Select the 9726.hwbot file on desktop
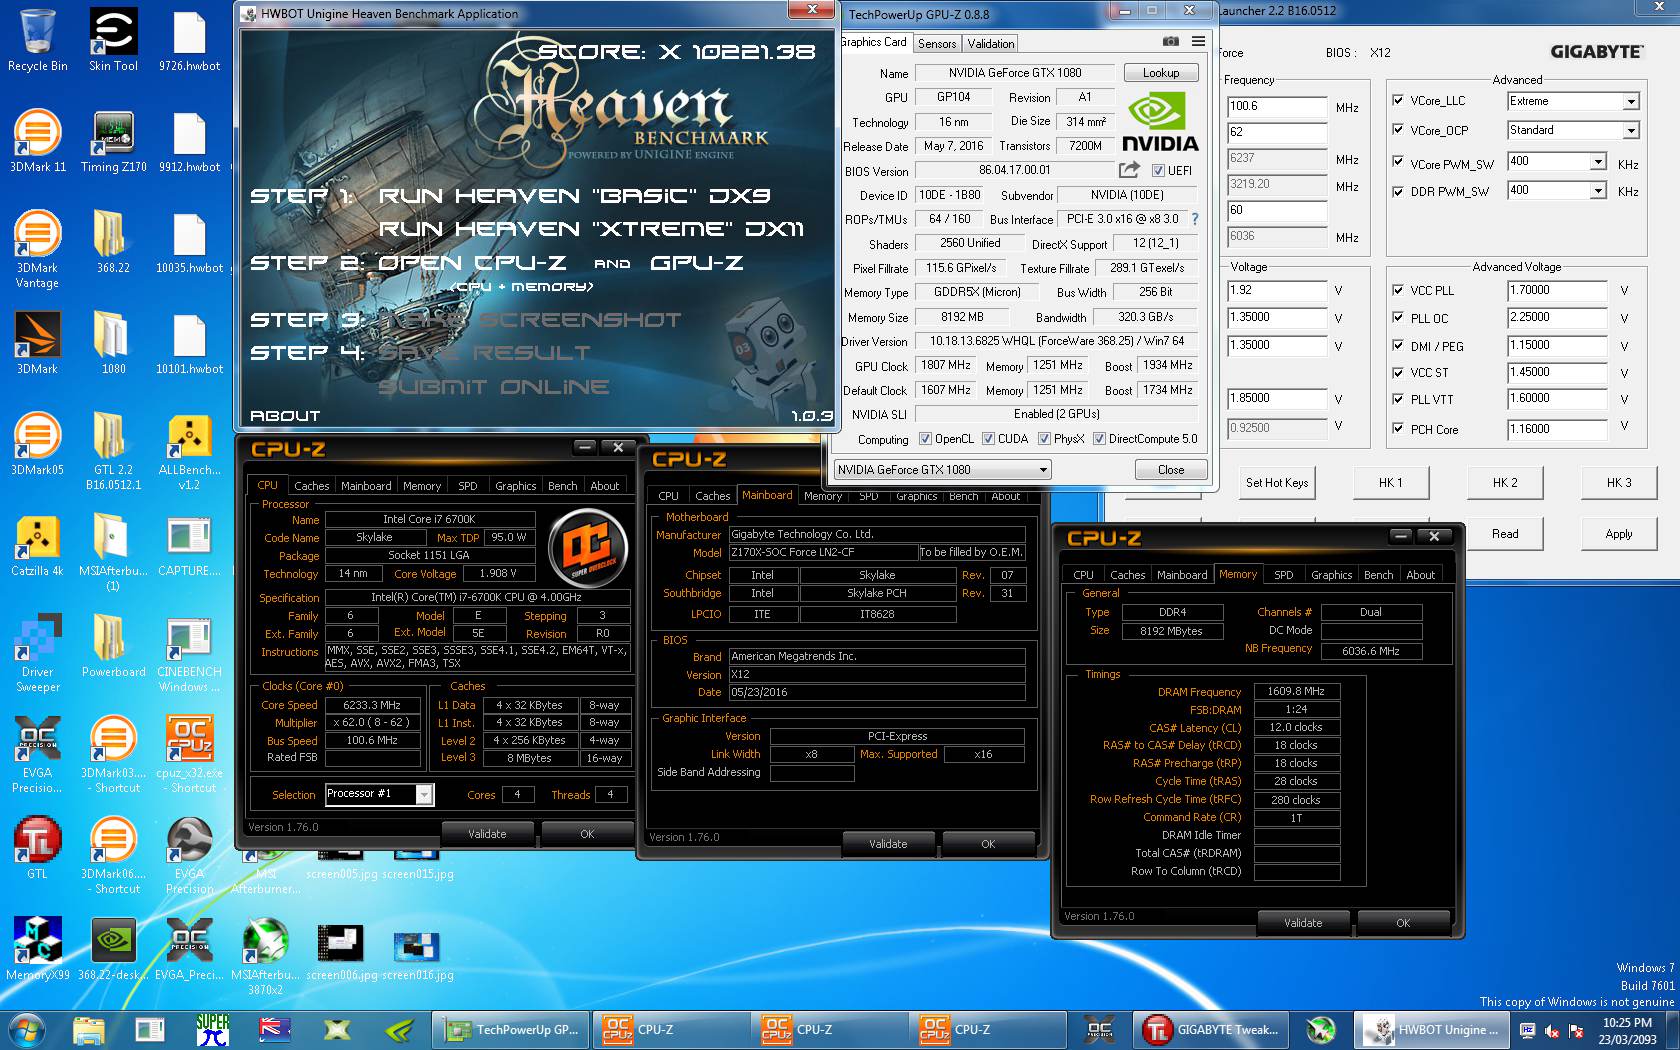The image size is (1680, 1050). click(189, 40)
